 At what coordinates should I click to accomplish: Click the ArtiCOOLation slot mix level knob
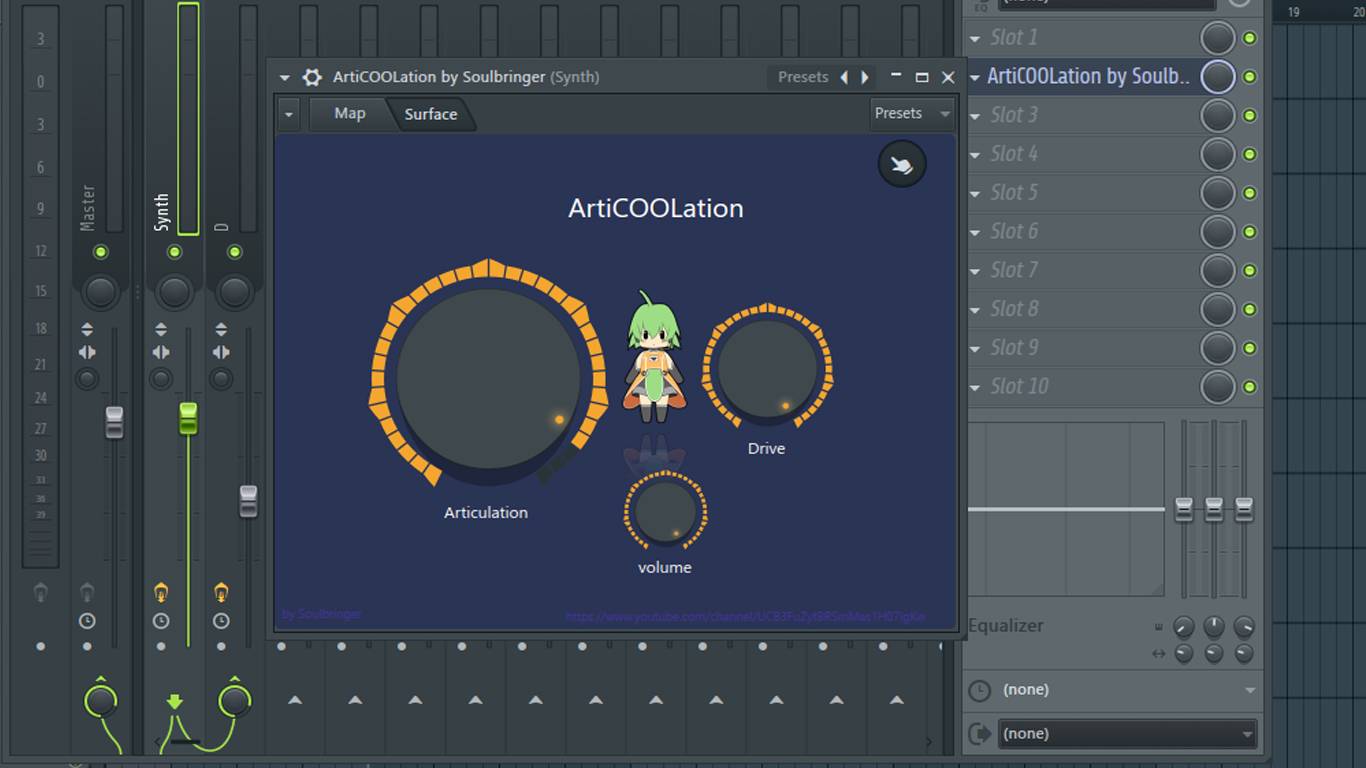click(x=1217, y=77)
